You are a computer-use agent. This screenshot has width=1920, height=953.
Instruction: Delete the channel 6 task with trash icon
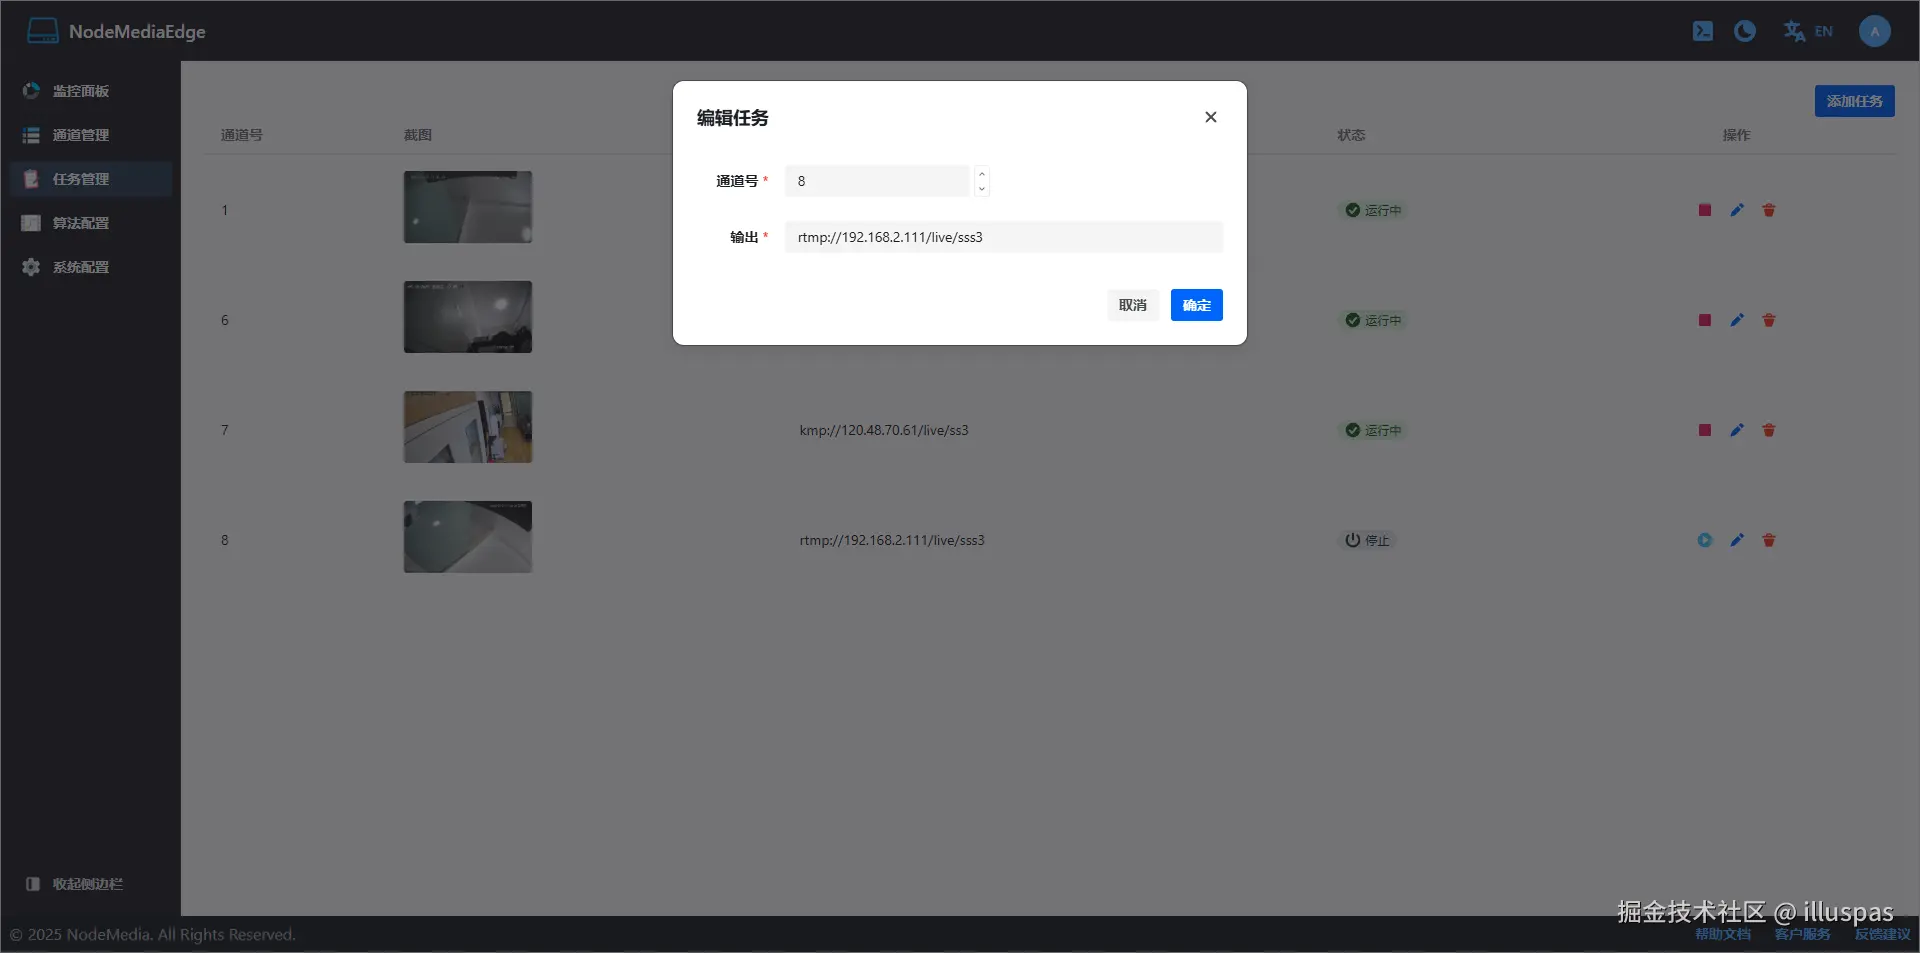coord(1770,320)
